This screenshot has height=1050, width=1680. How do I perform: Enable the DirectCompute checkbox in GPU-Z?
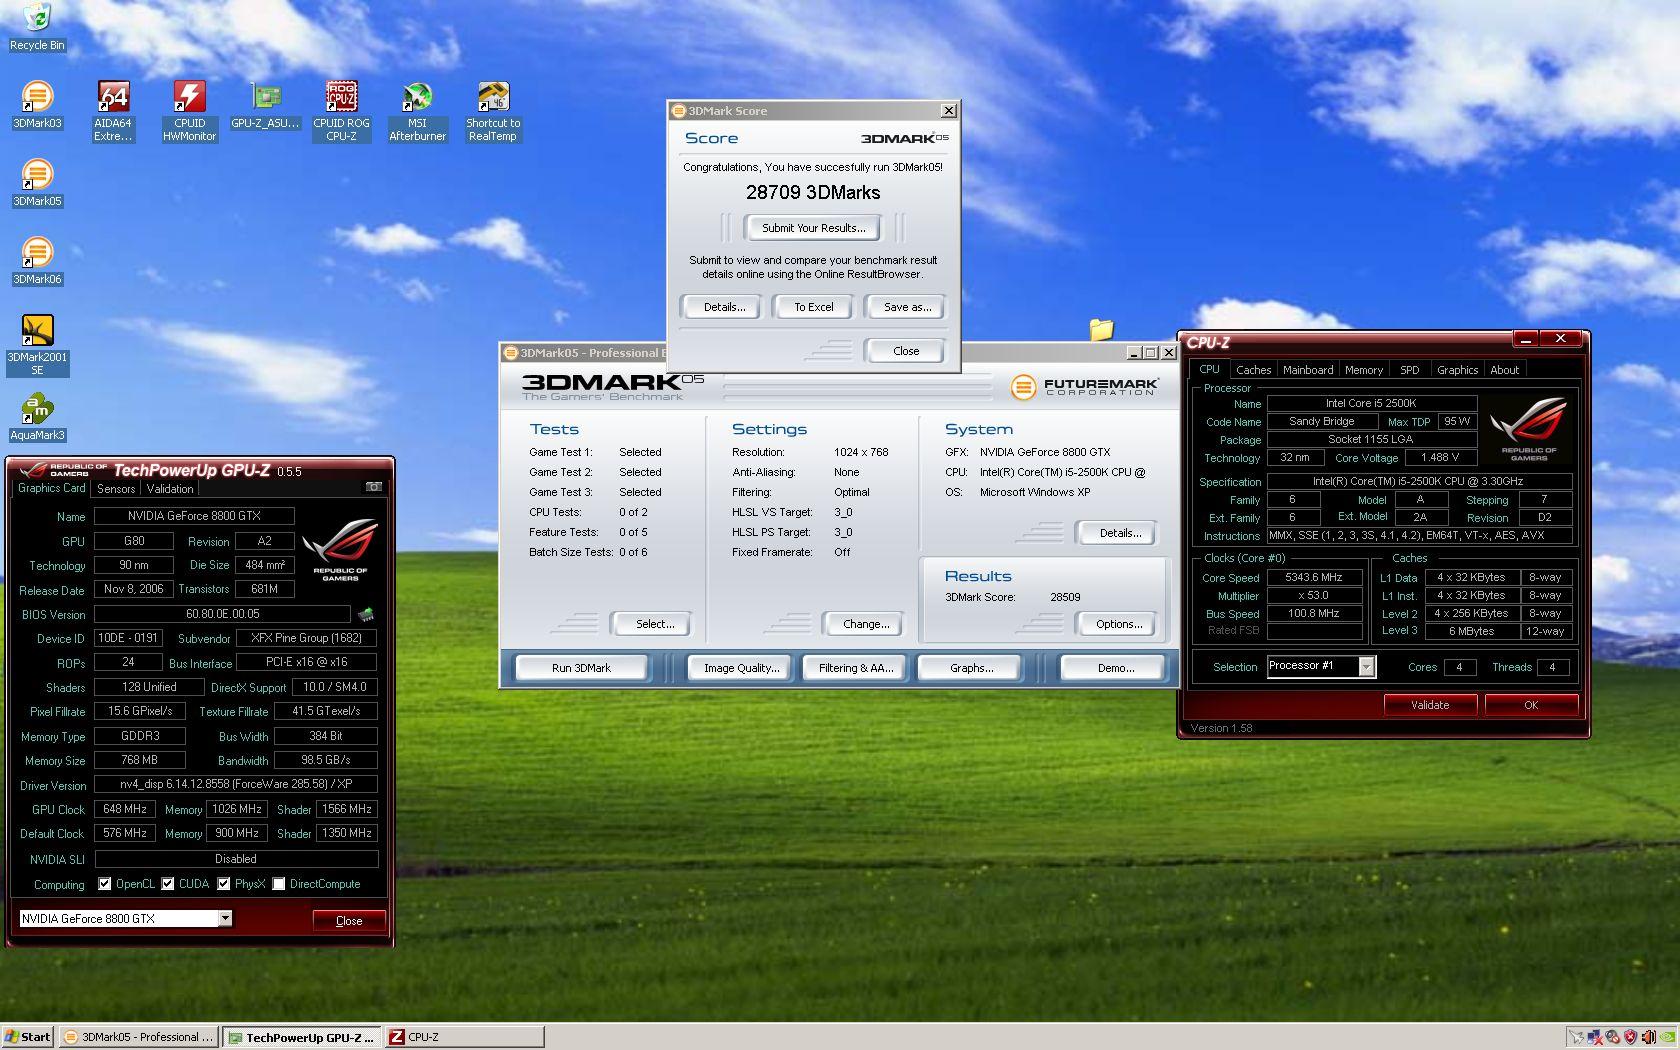279,884
